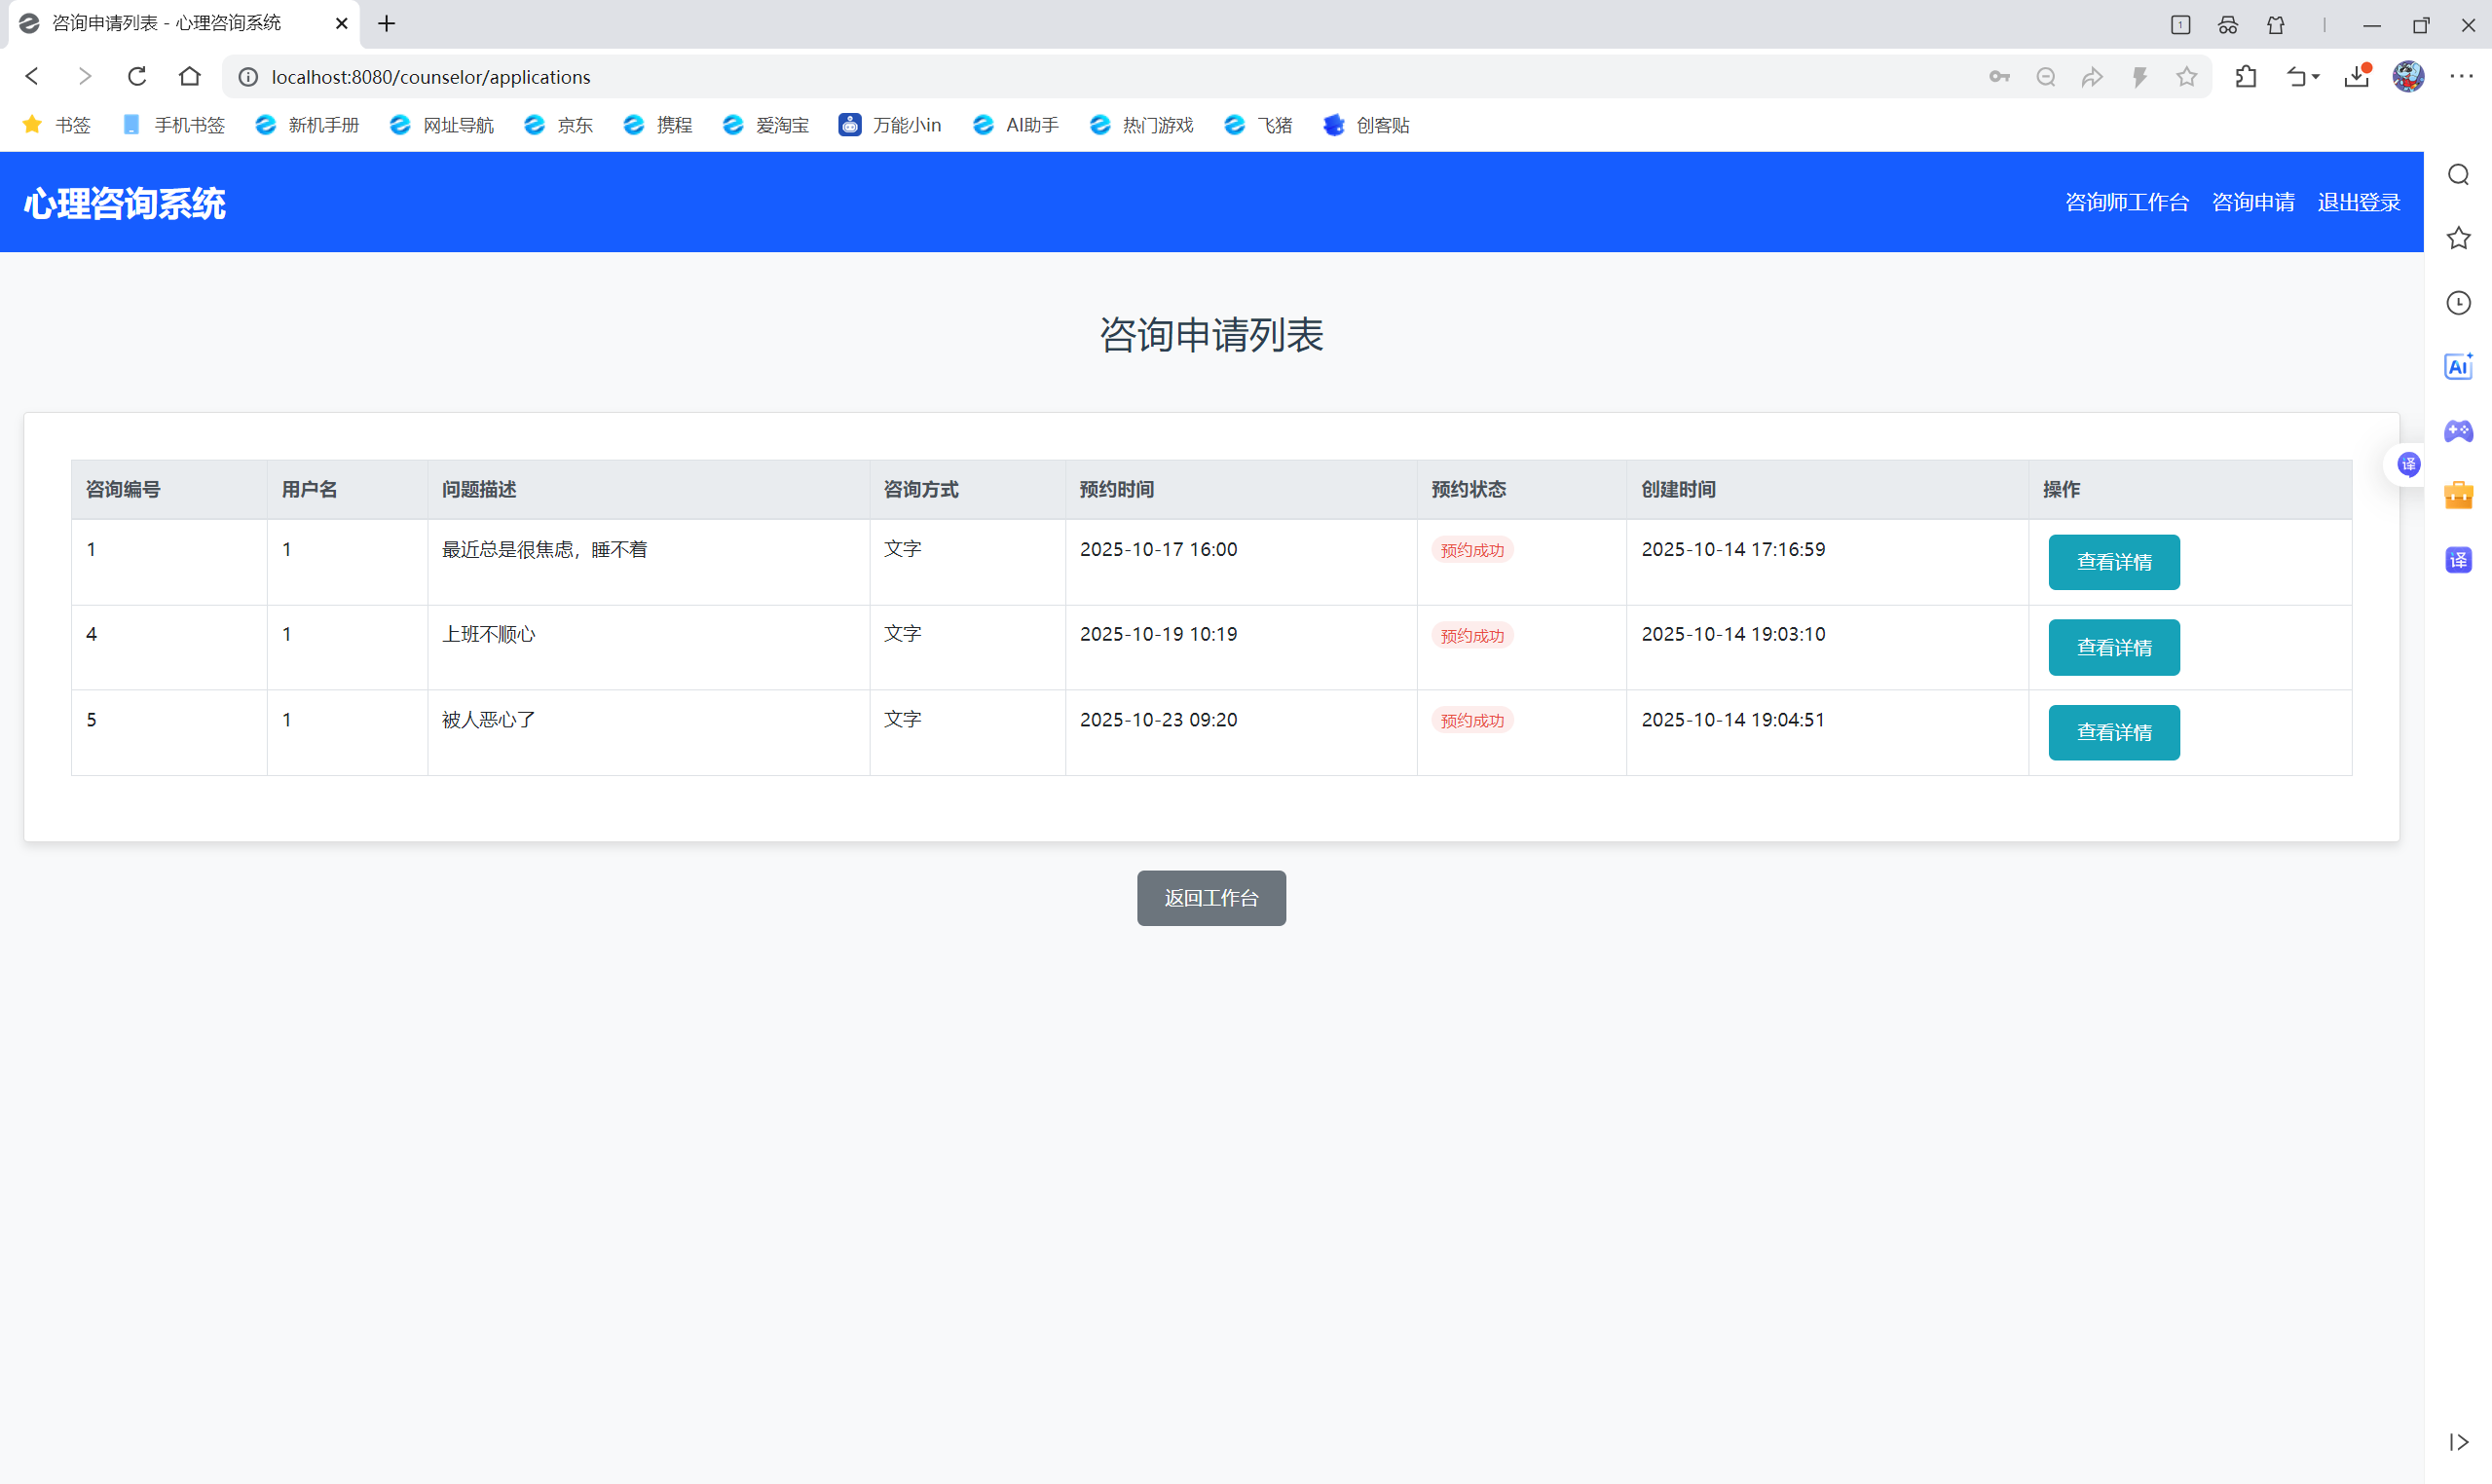Viewport: 2492px width, 1484px height.
Task: Click the extensions puzzle icon
Action: pyautogui.click(x=2246, y=76)
